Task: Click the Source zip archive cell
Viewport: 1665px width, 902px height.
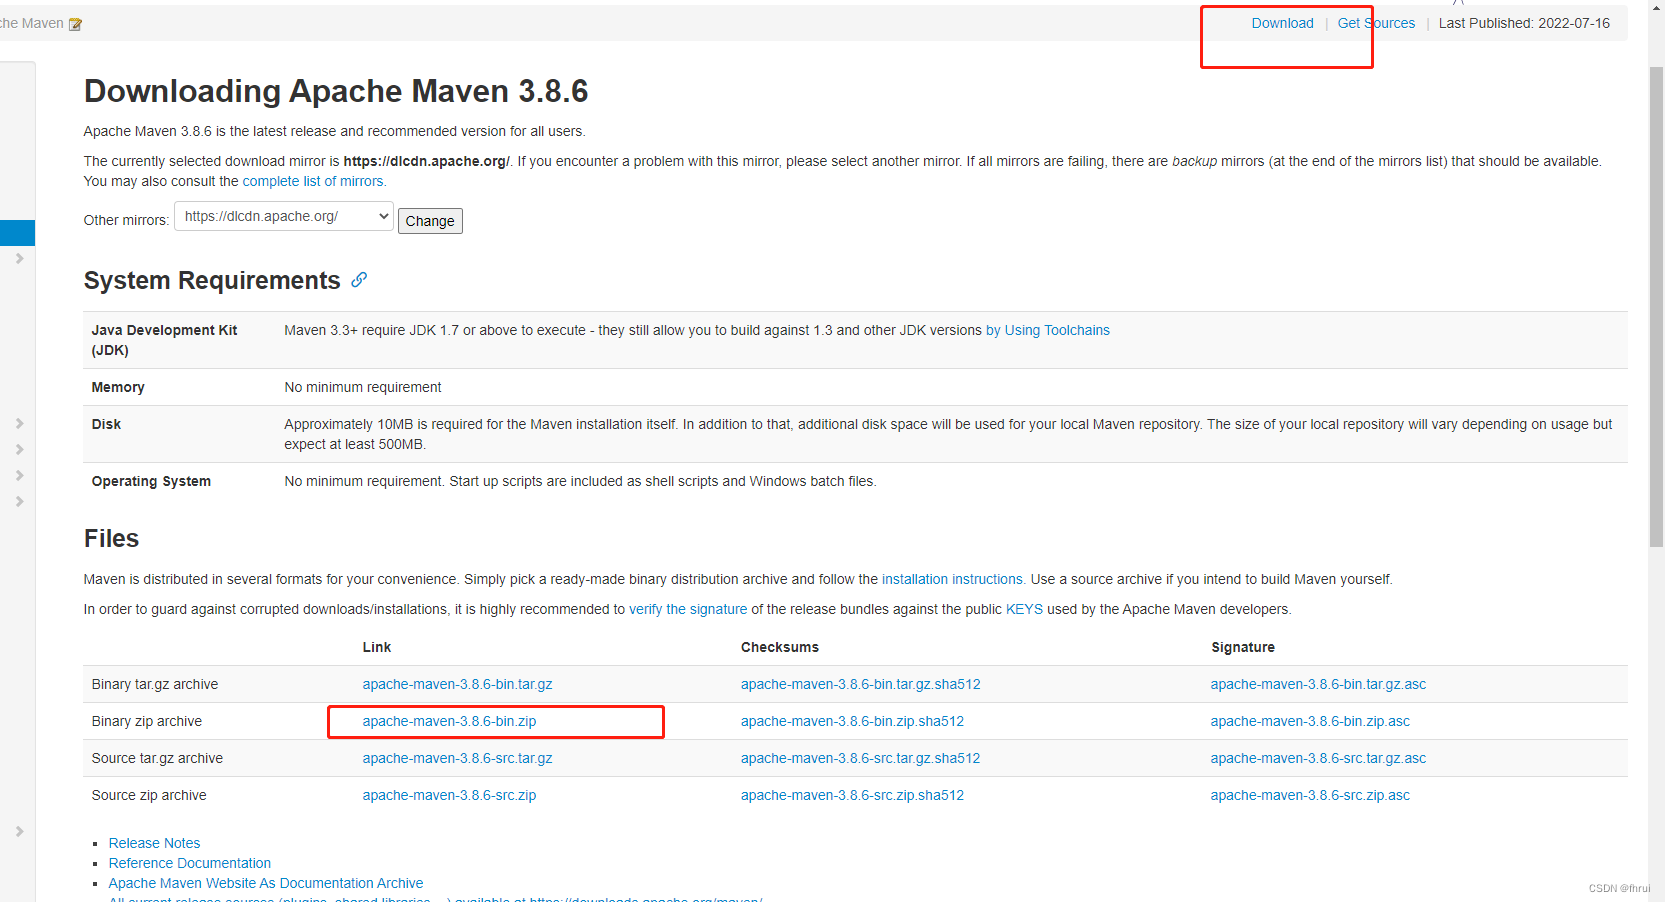Action: (x=149, y=795)
